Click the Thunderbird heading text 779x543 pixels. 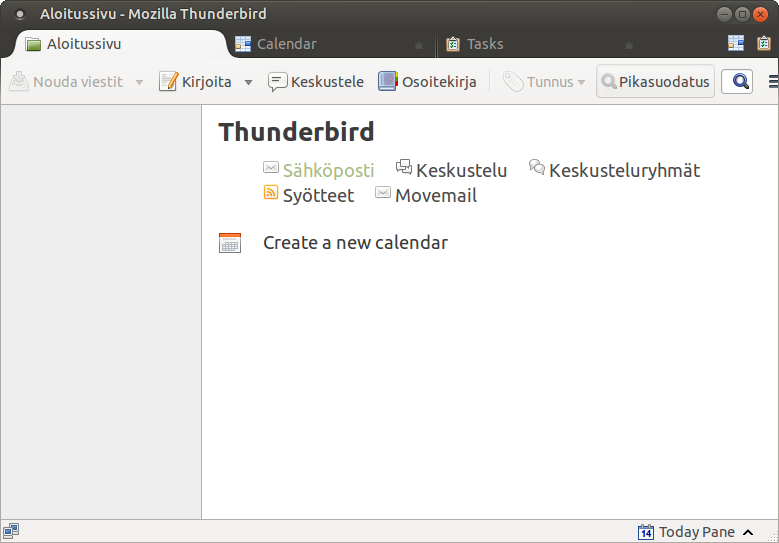[x=296, y=132]
